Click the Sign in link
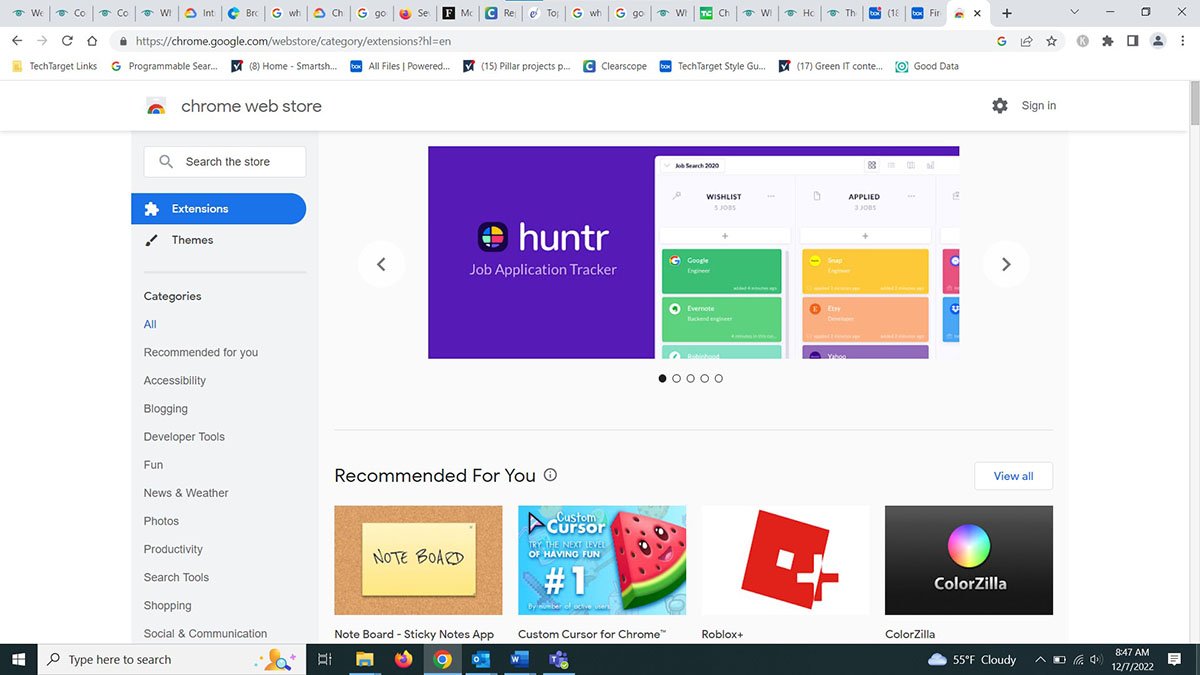 point(1038,106)
